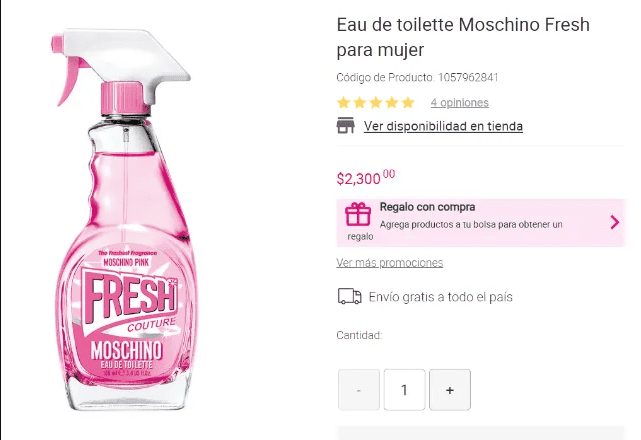Click the quantity input field
Image resolution: width=641 pixels, height=440 pixels.
[x=404, y=390]
